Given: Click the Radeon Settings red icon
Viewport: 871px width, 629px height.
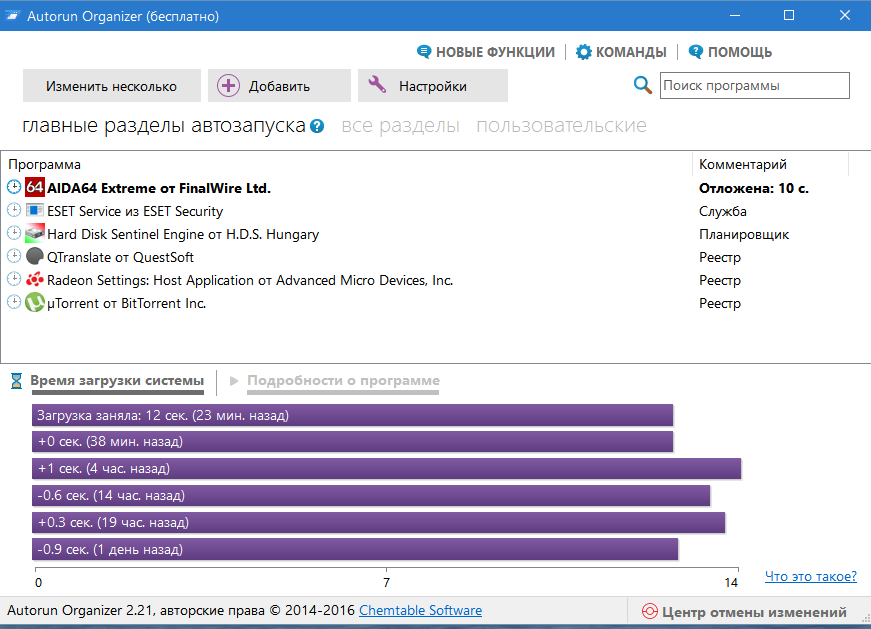Looking at the screenshot, I should [x=34, y=279].
